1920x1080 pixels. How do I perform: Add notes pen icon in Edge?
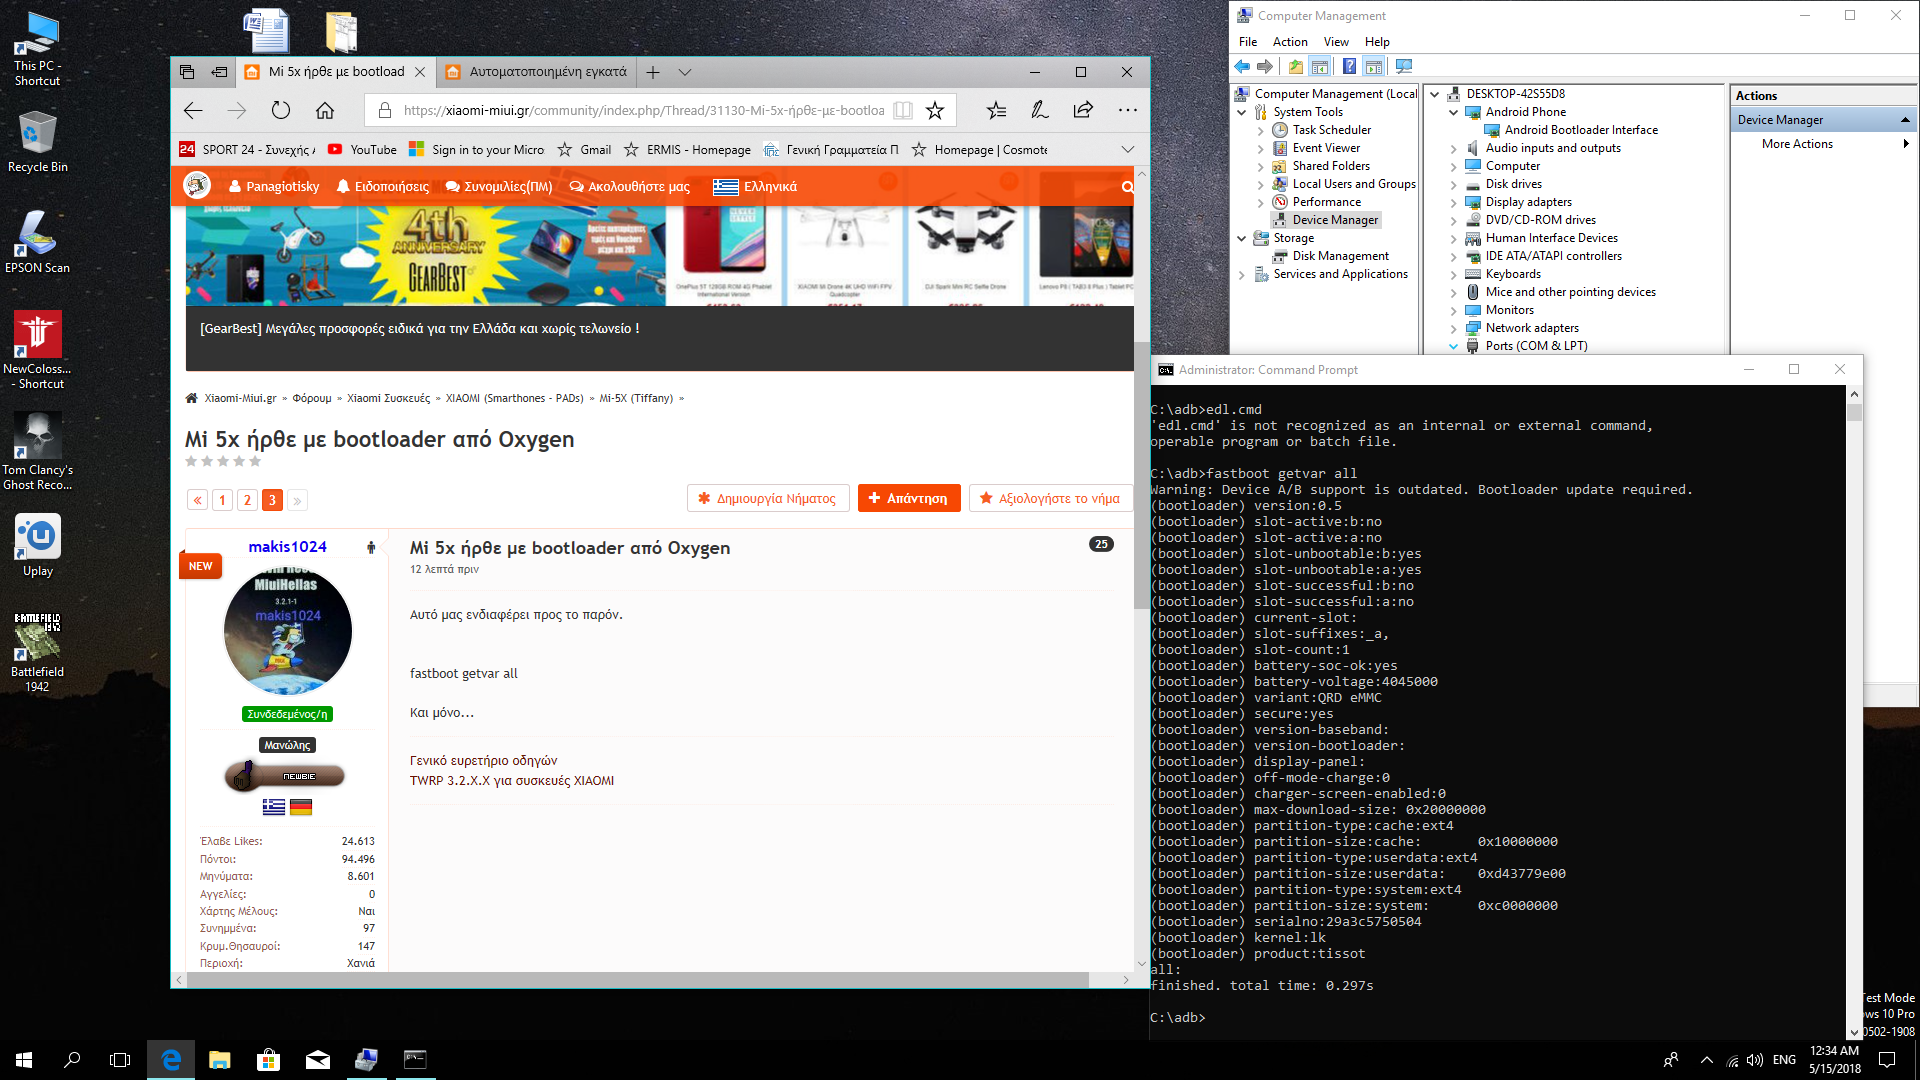coord(1040,111)
